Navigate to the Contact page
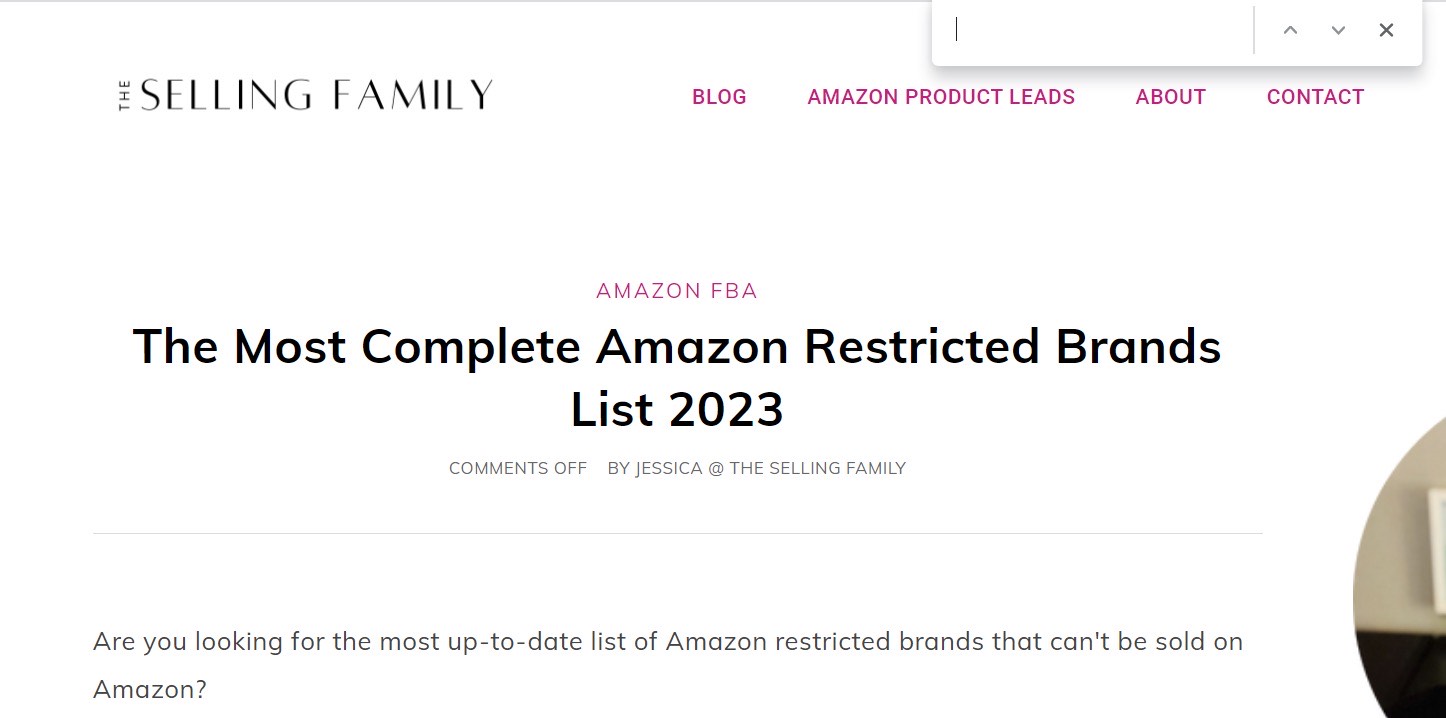This screenshot has height=718, width=1446. coord(1315,97)
